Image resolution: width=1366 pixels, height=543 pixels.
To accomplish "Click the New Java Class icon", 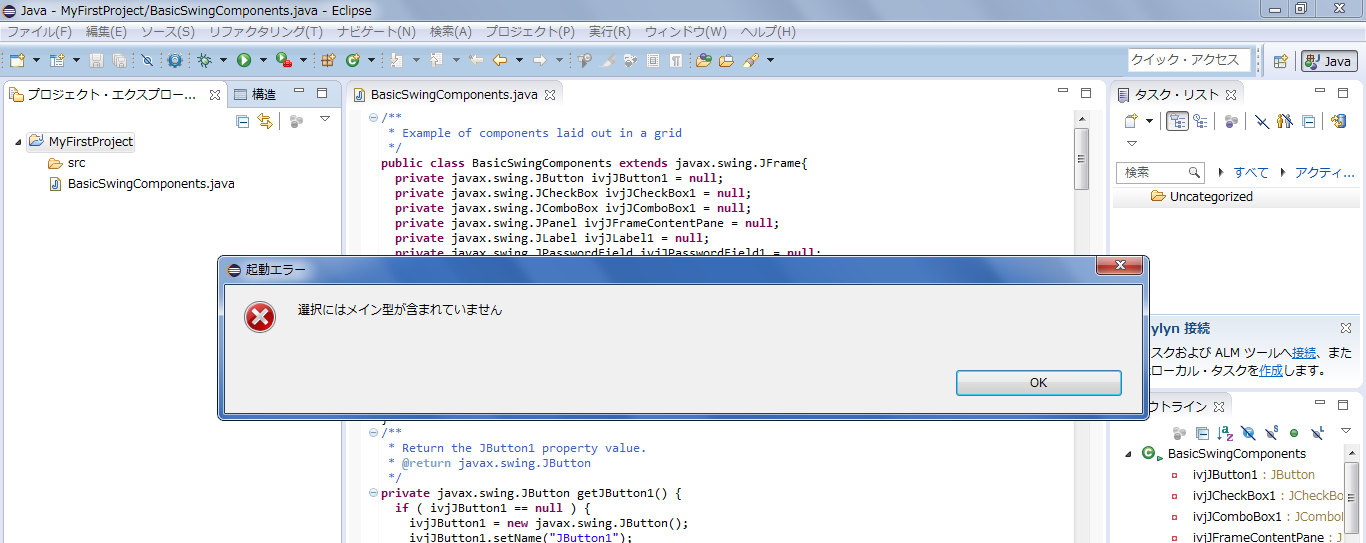I will click(353, 61).
